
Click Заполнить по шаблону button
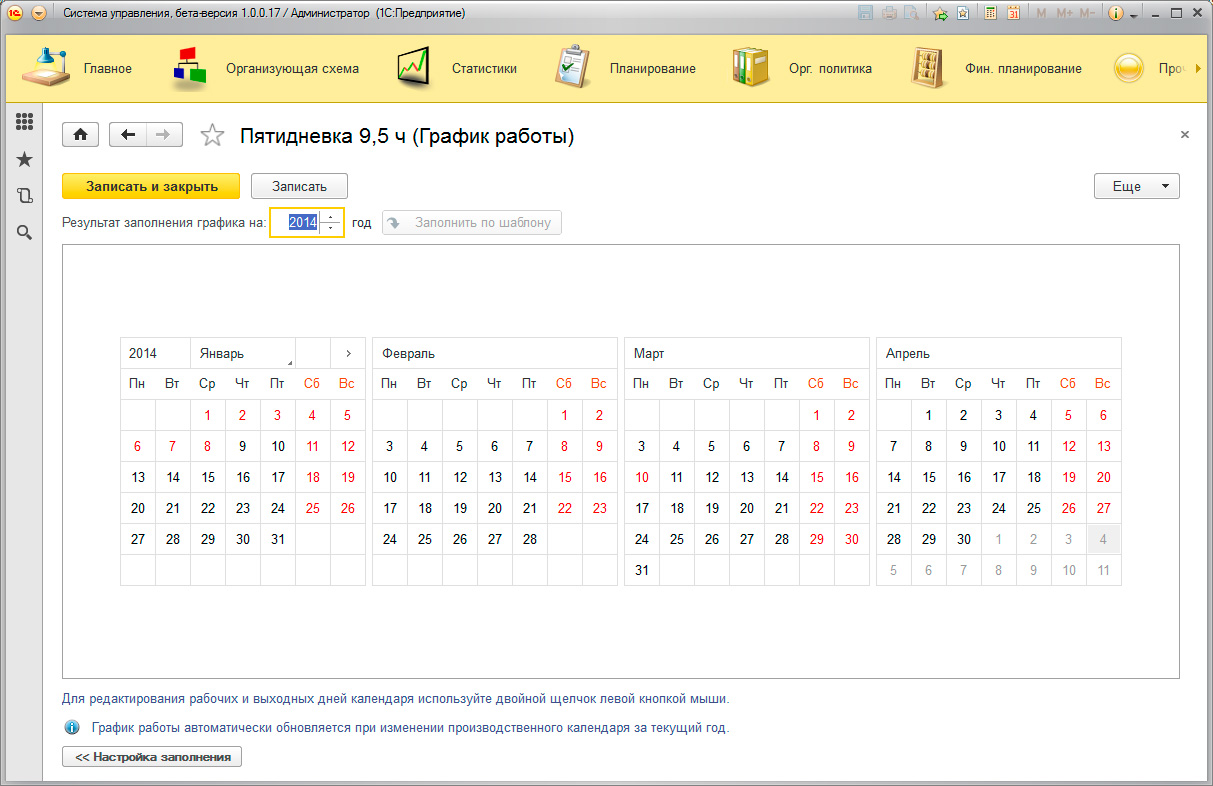[472, 222]
